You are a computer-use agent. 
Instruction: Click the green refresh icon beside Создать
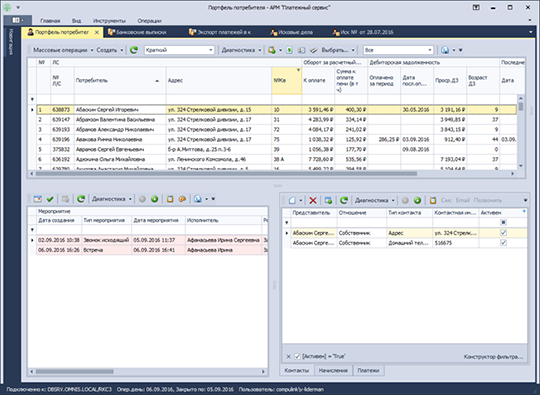[134, 50]
